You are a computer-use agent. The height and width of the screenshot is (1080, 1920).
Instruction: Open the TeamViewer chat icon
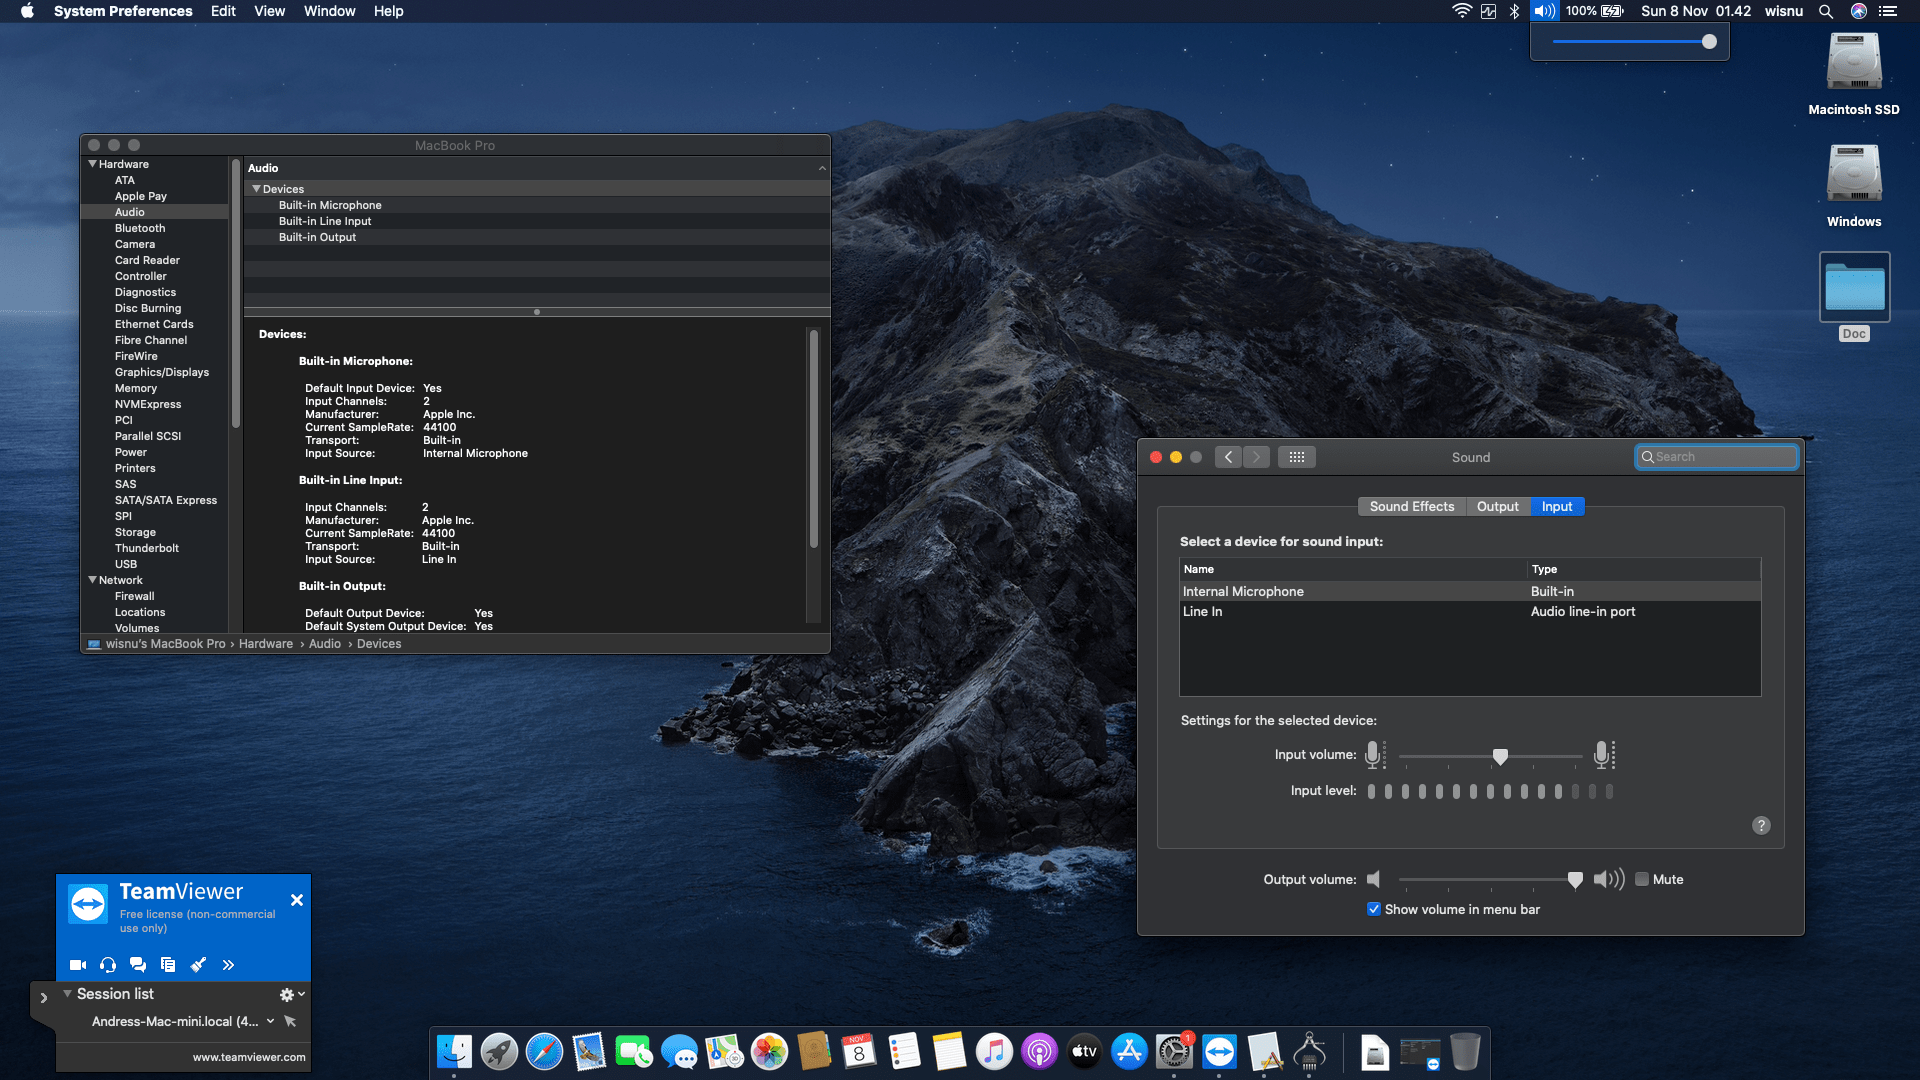tap(137, 964)
